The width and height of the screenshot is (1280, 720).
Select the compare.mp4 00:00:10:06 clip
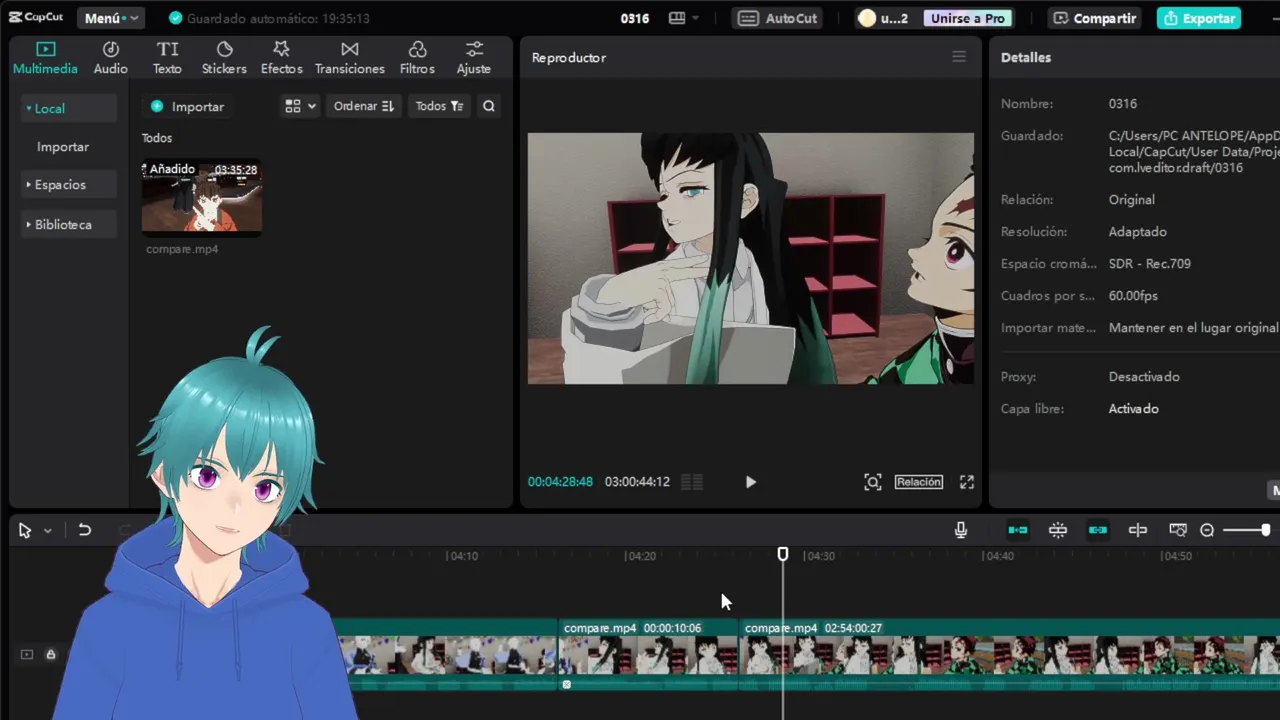coord(648,655)
